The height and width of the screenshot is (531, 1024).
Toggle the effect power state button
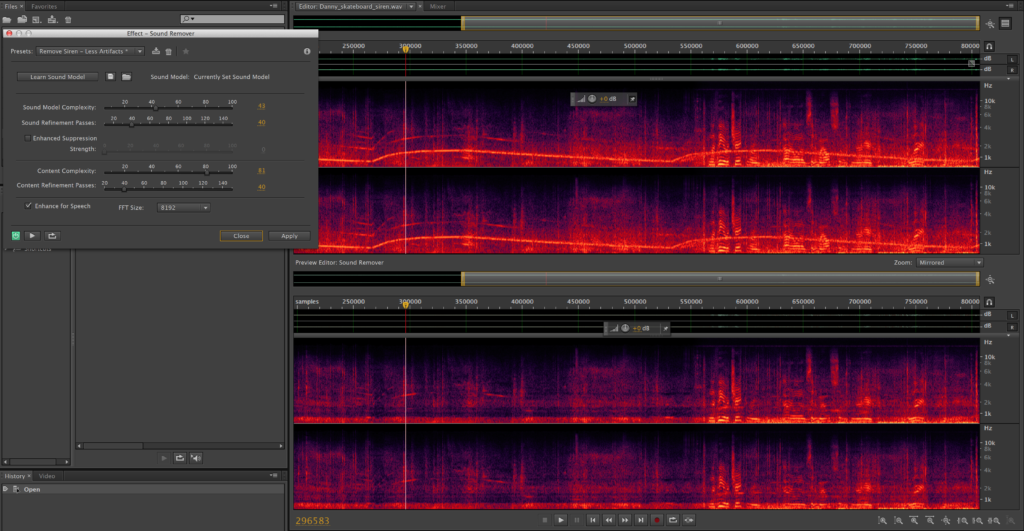point(16,236)
